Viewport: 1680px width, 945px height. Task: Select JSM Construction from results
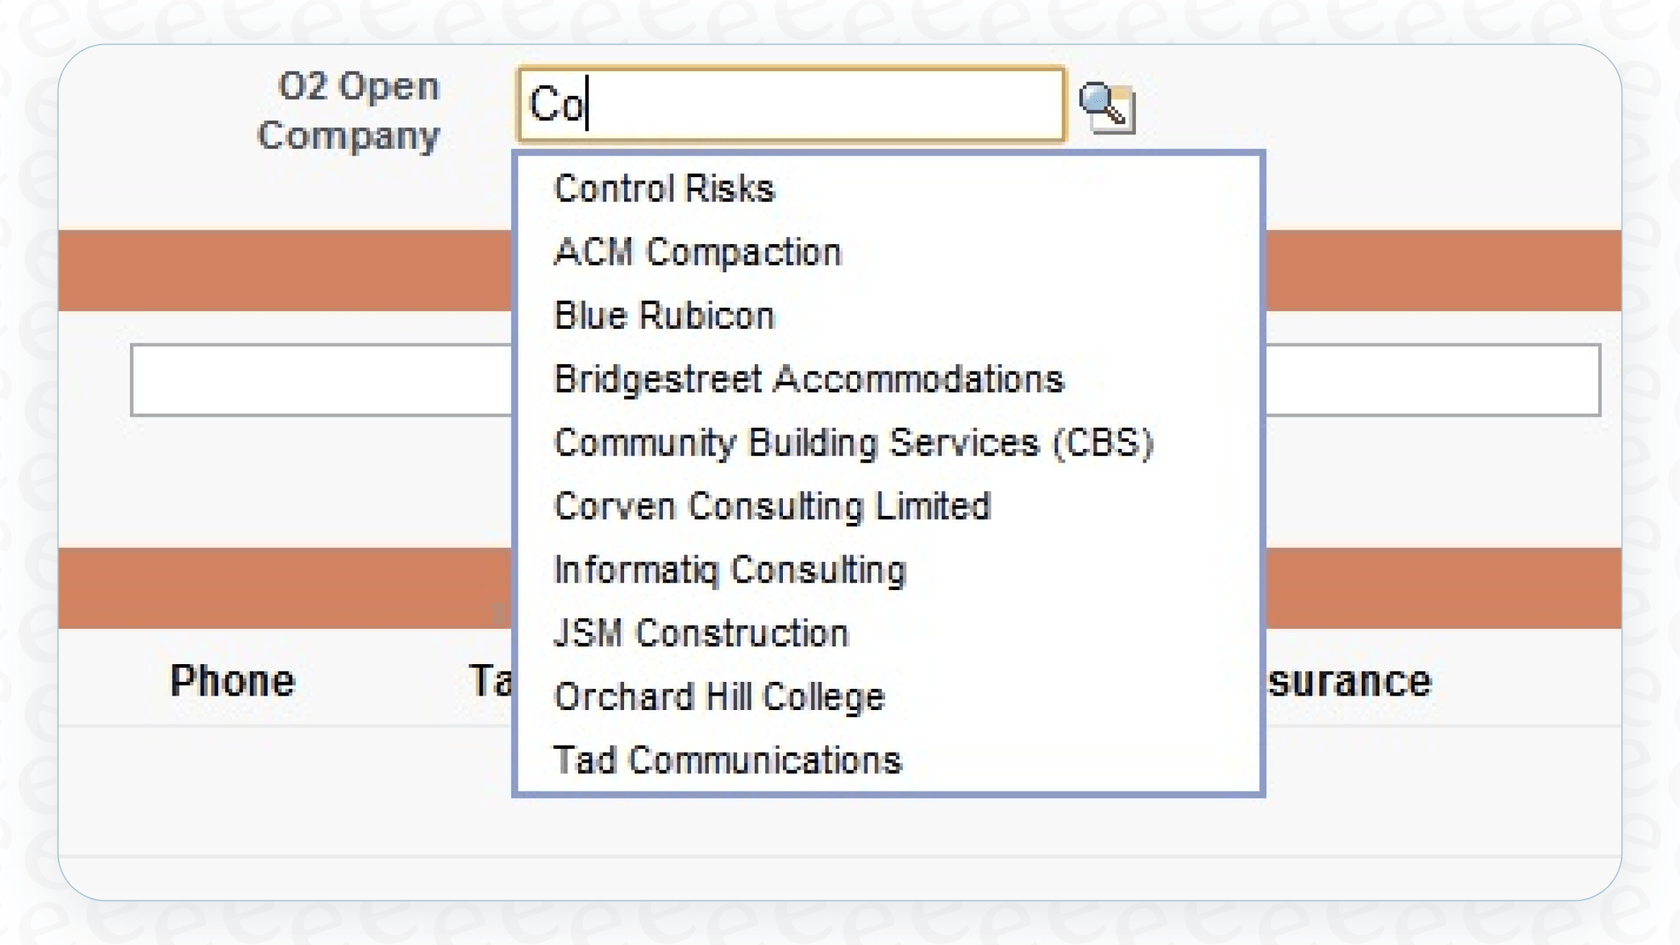pos(701,633)
